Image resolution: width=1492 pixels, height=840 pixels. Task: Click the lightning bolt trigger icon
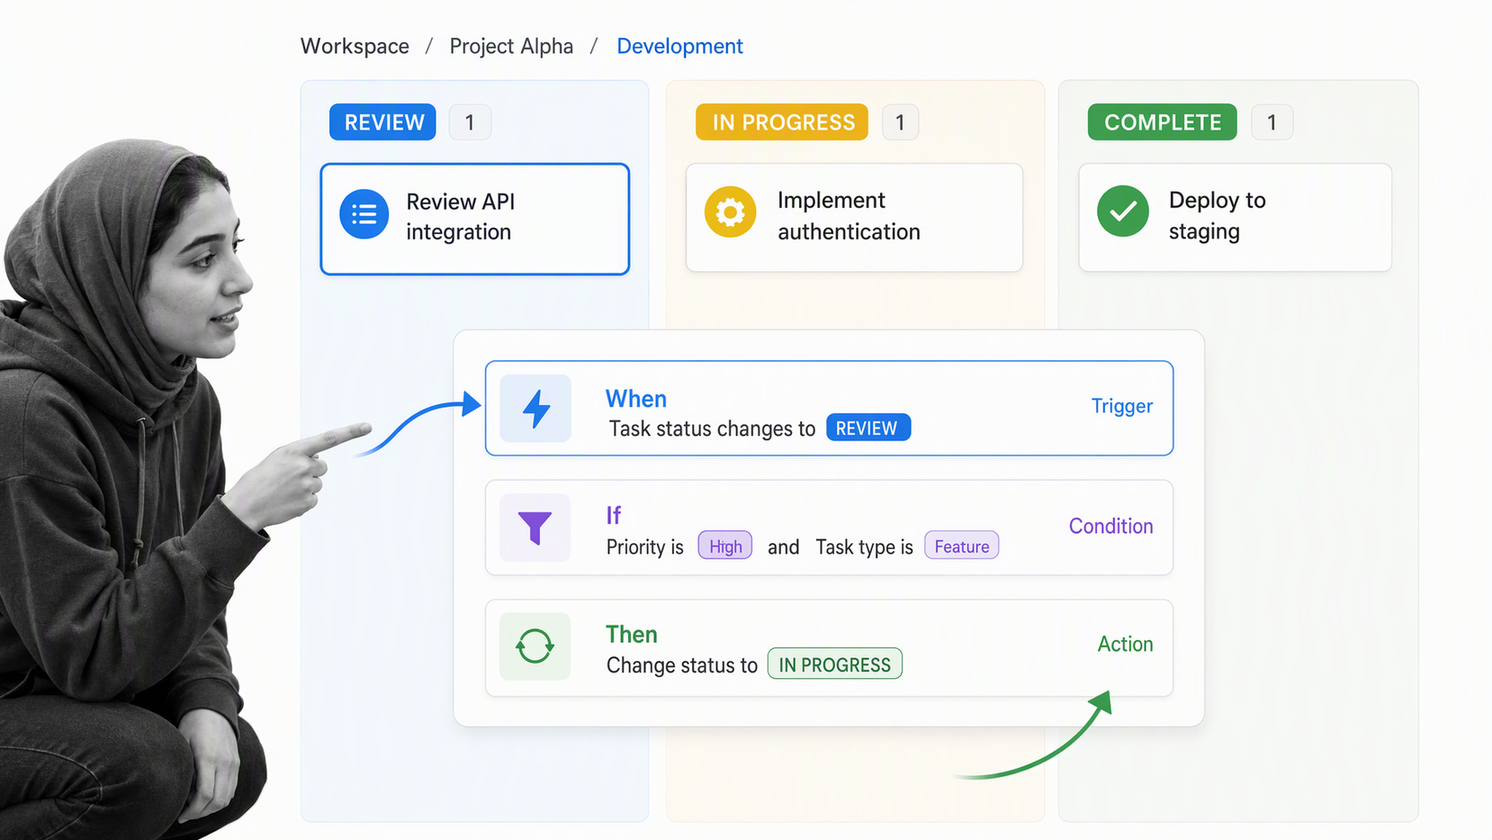coord(536,408)
